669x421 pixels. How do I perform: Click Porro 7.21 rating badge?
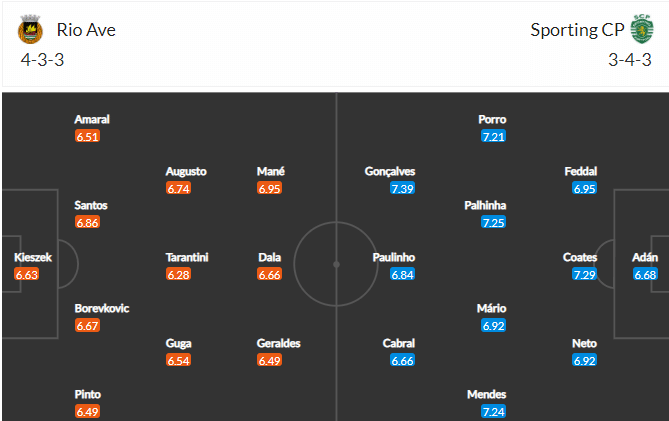pyautogui.click(x=493, y=136)
